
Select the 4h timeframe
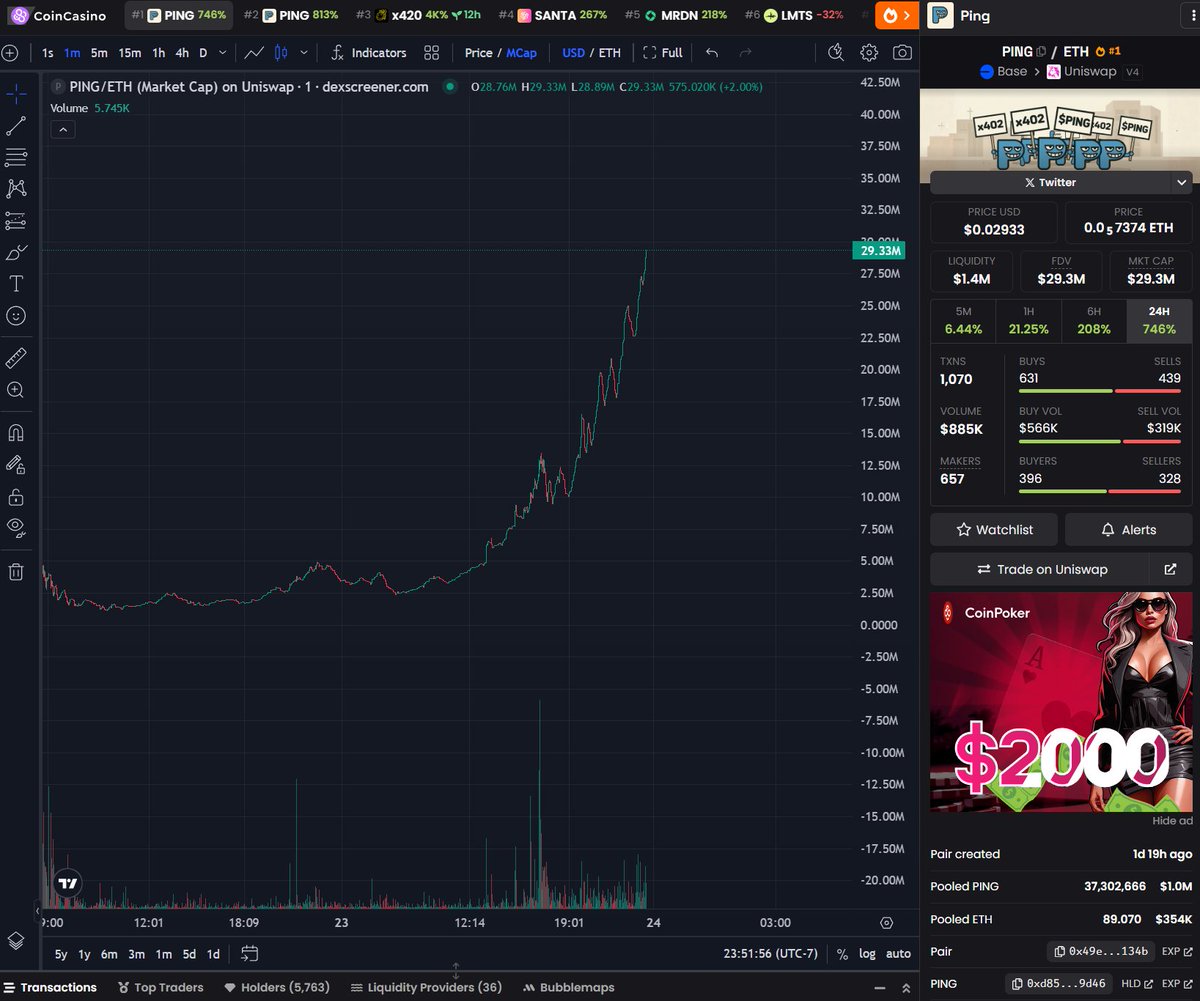[x=182, y=52]
